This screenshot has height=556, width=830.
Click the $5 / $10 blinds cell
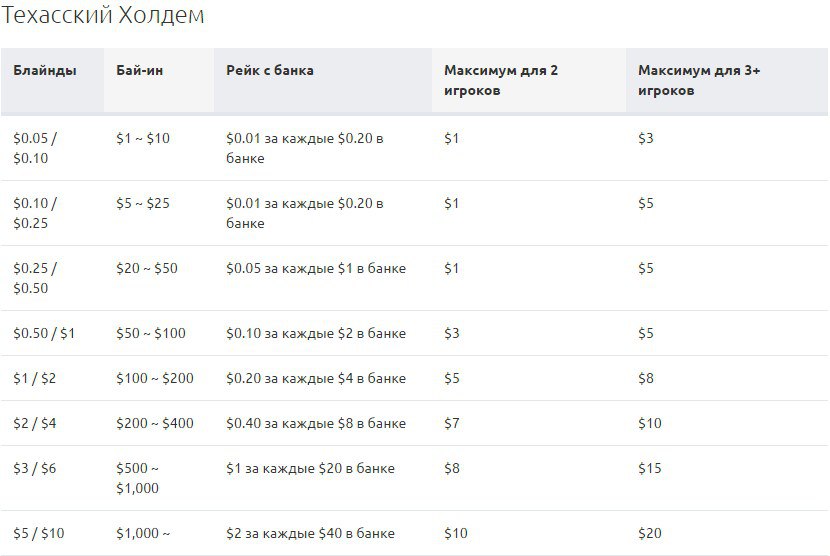(x=39, y=534)
